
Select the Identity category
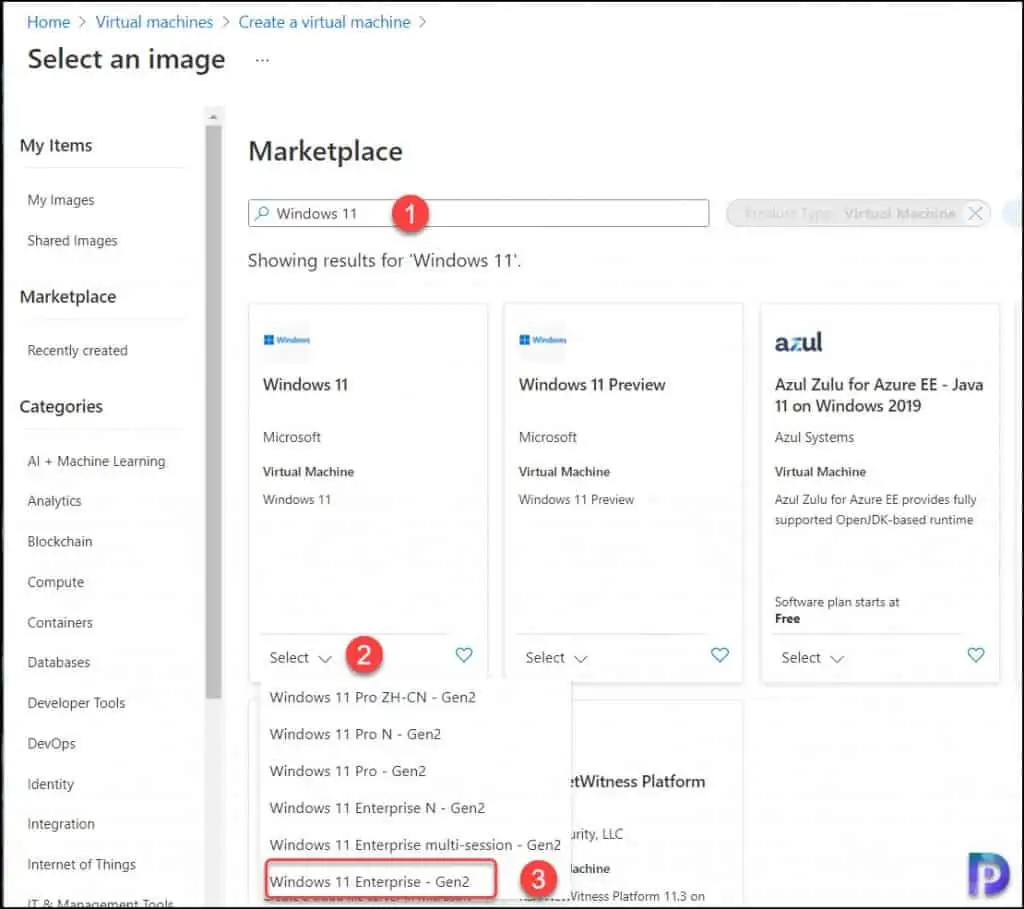click(x=50, y=784)
